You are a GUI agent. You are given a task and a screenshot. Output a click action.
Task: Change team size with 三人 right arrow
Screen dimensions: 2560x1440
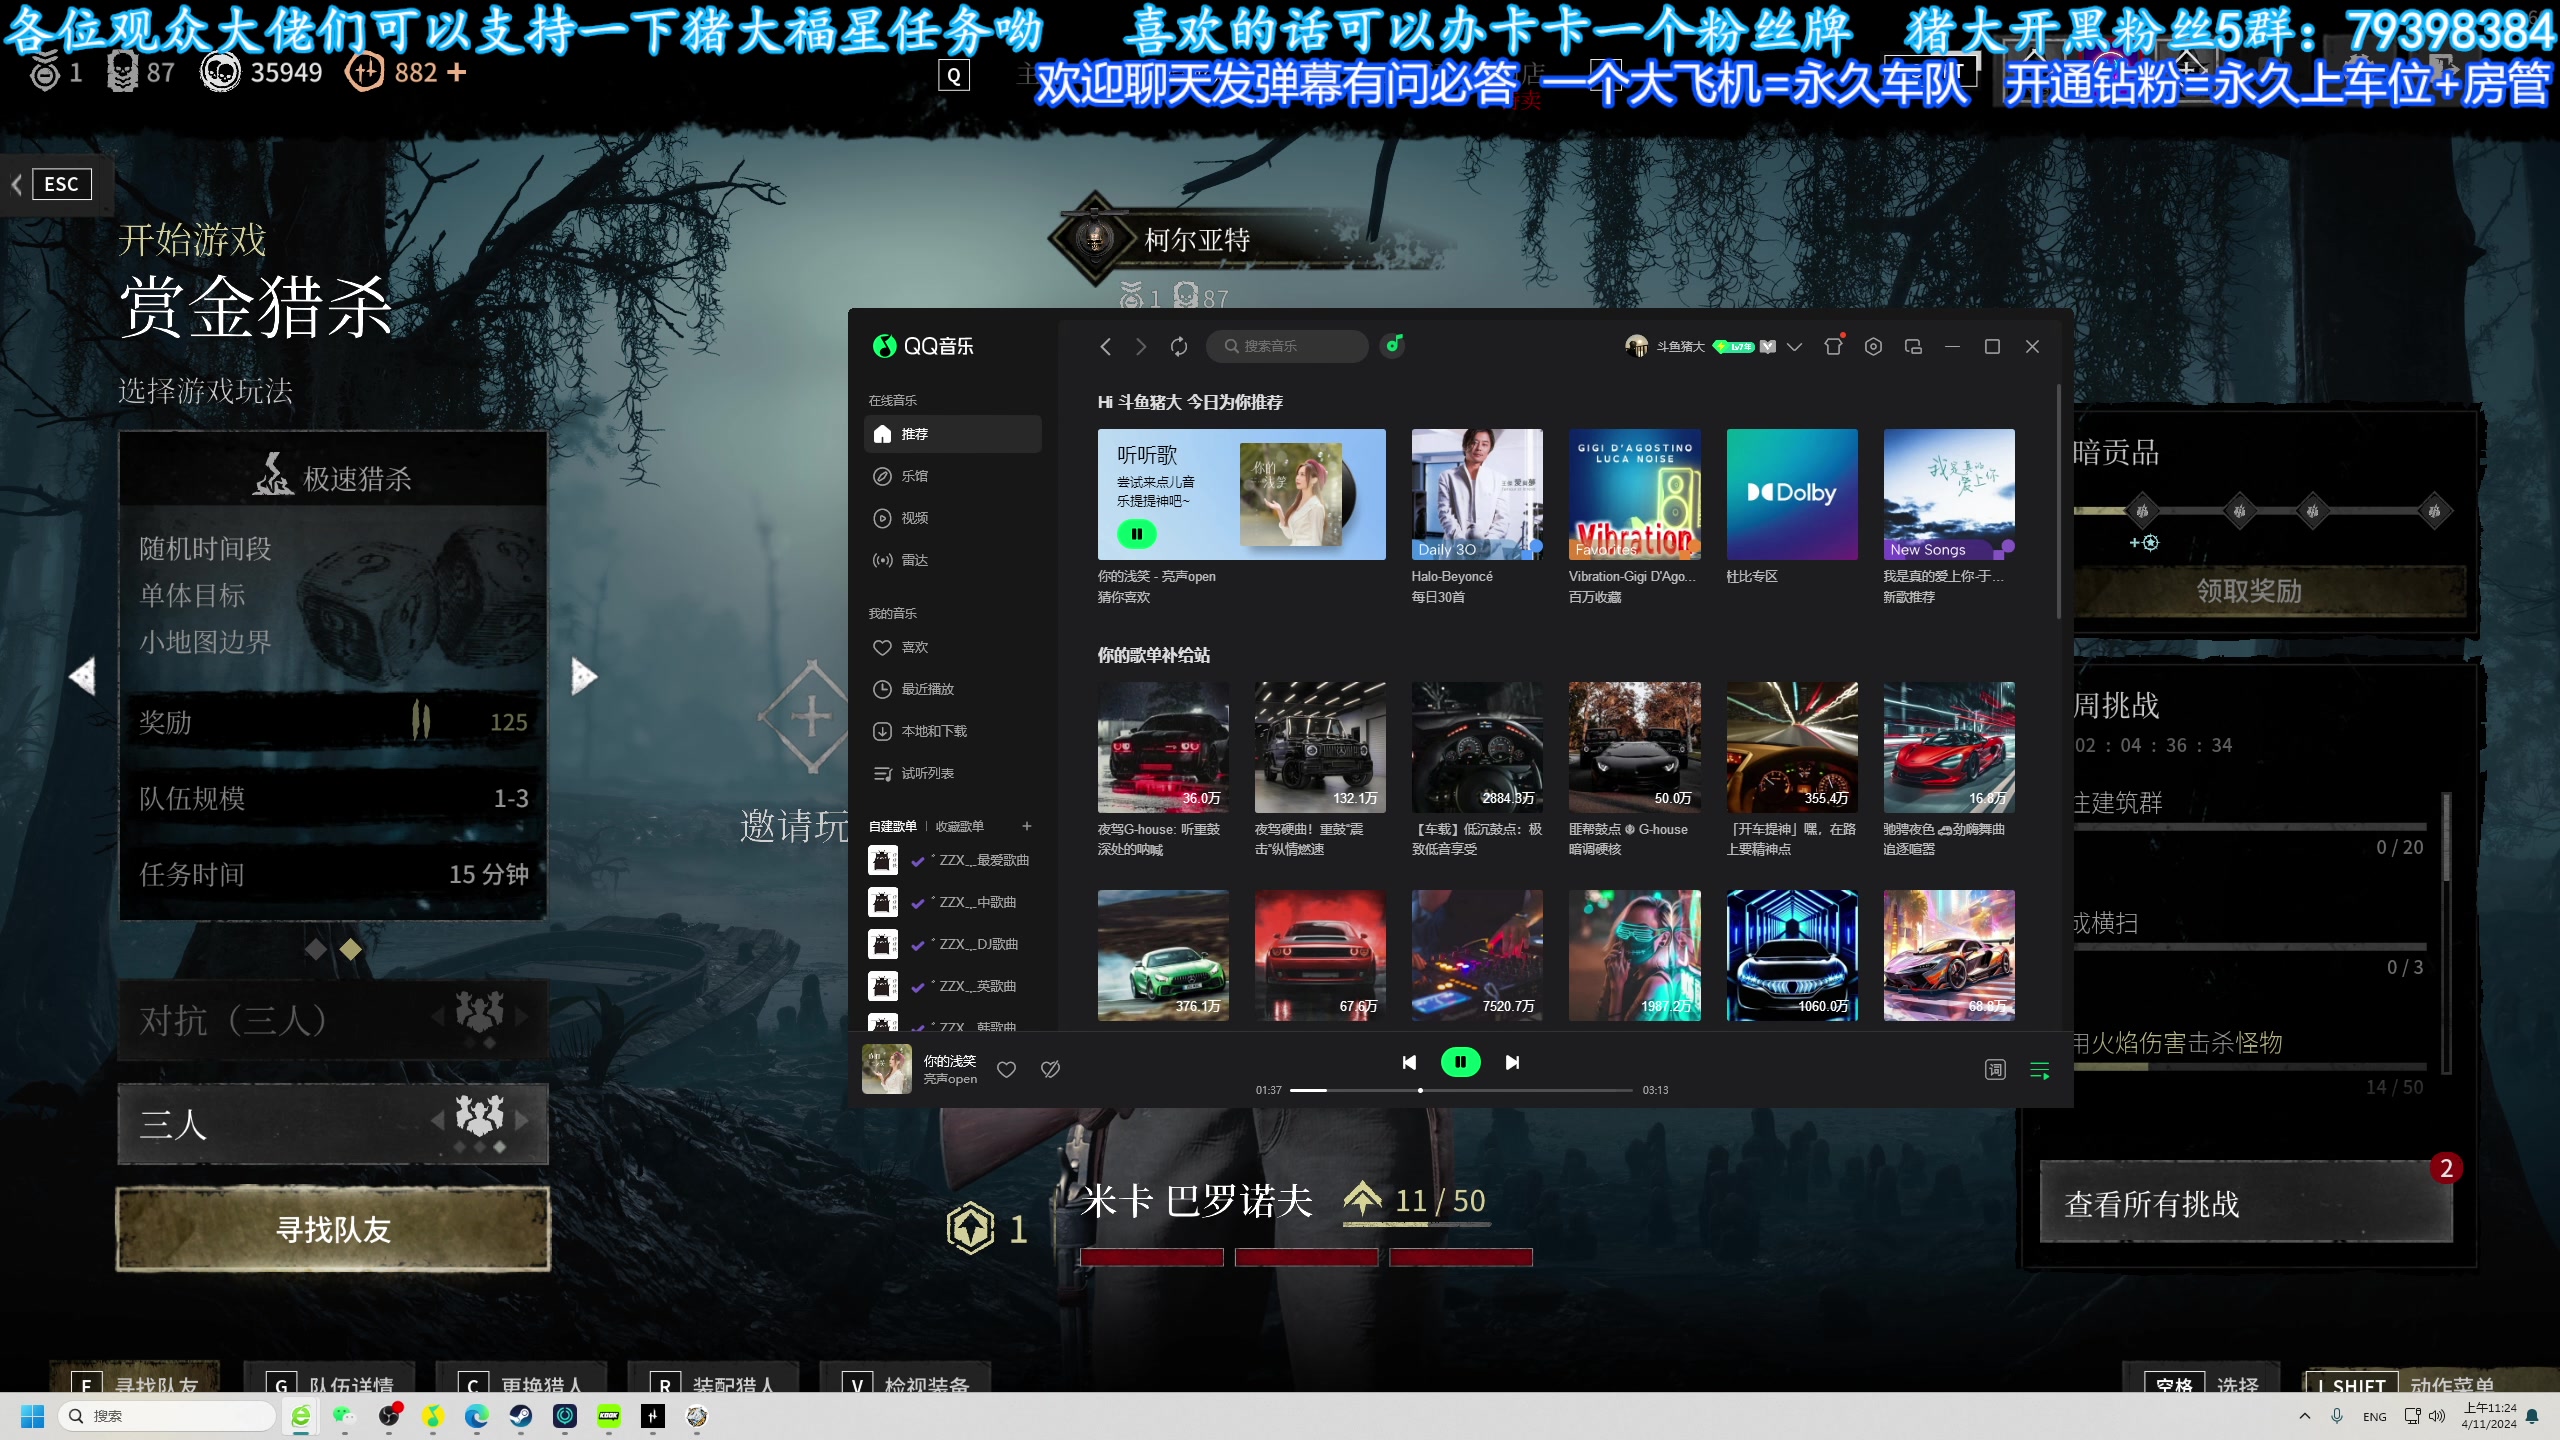point(521,1121)
